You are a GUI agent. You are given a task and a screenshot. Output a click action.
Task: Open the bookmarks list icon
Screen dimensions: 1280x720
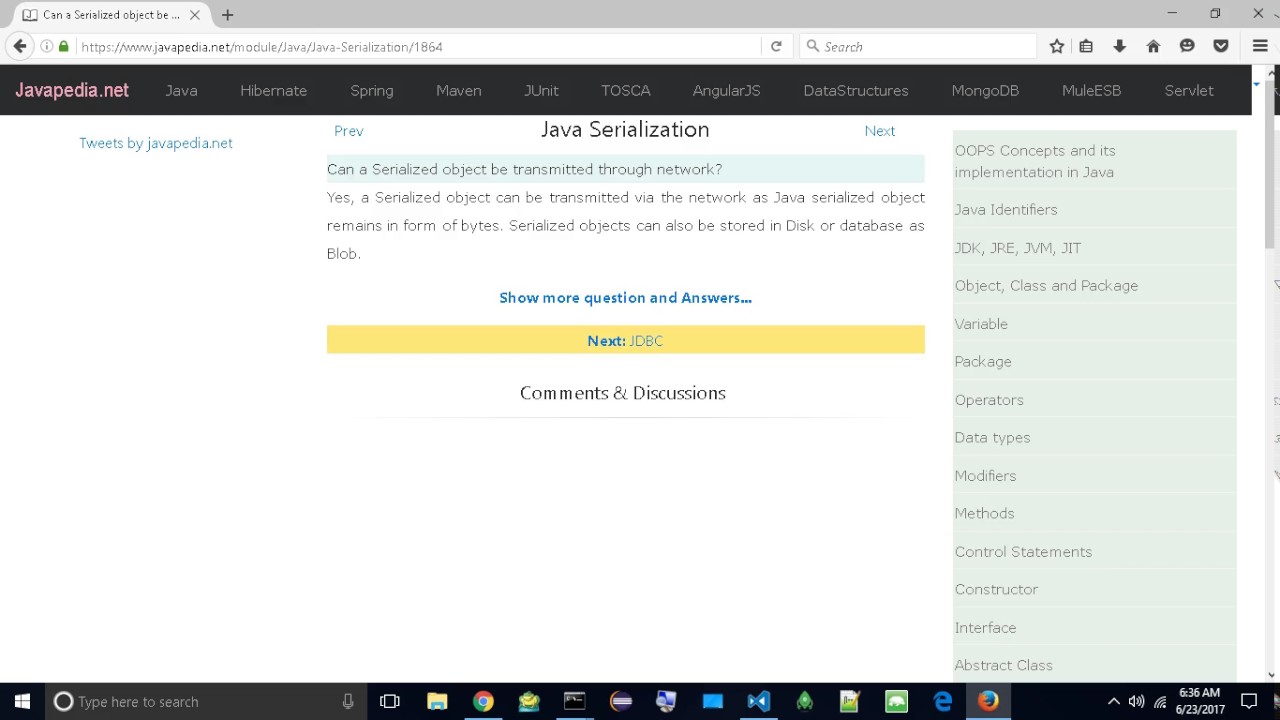pyautogui.click(x=1086, y=46)
